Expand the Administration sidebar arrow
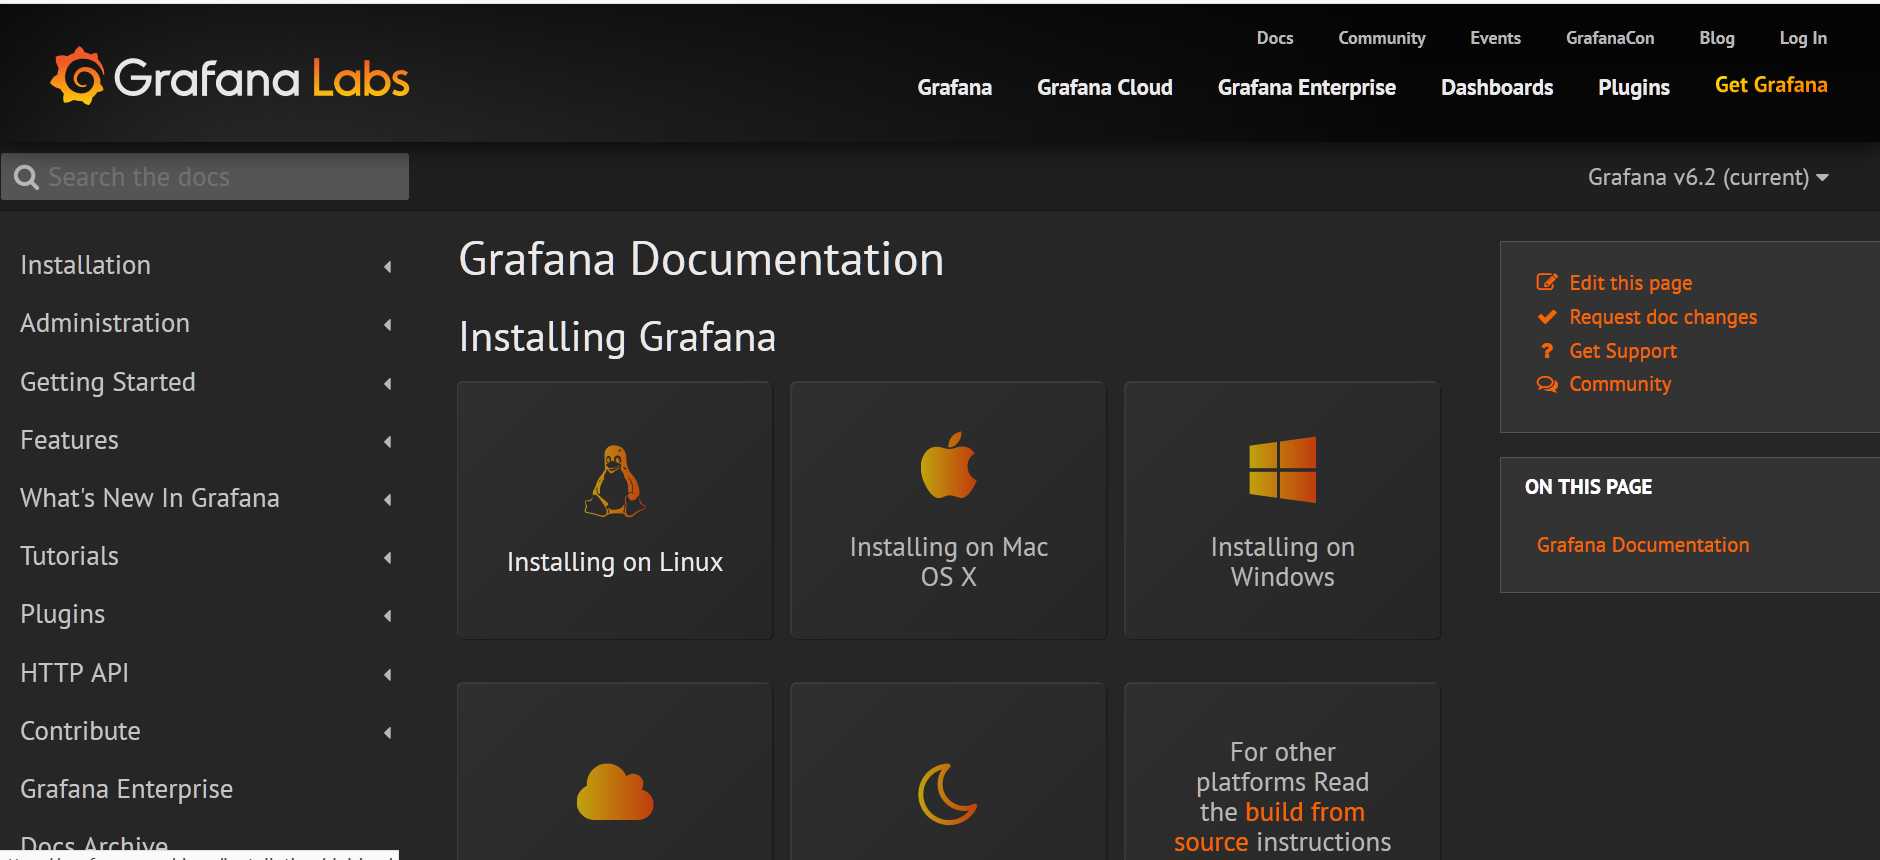 coord(388,324)
